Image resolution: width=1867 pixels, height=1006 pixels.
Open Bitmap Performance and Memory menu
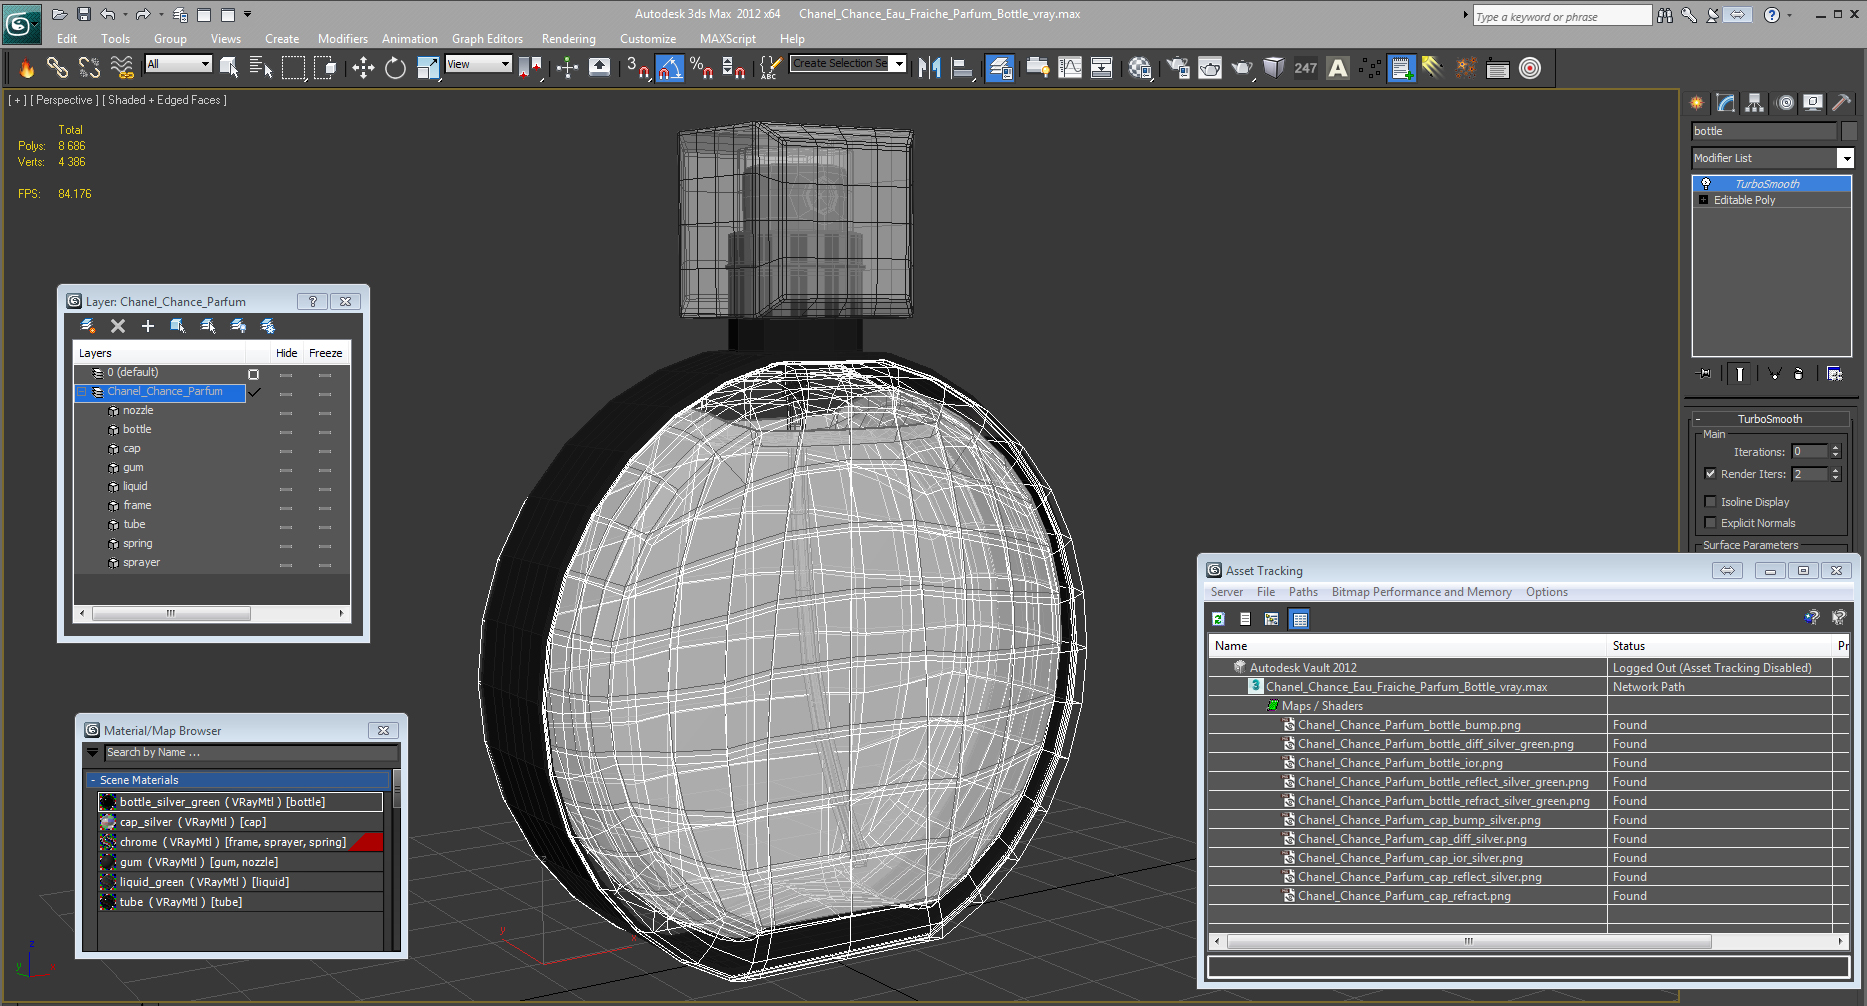pos(1421,592)
